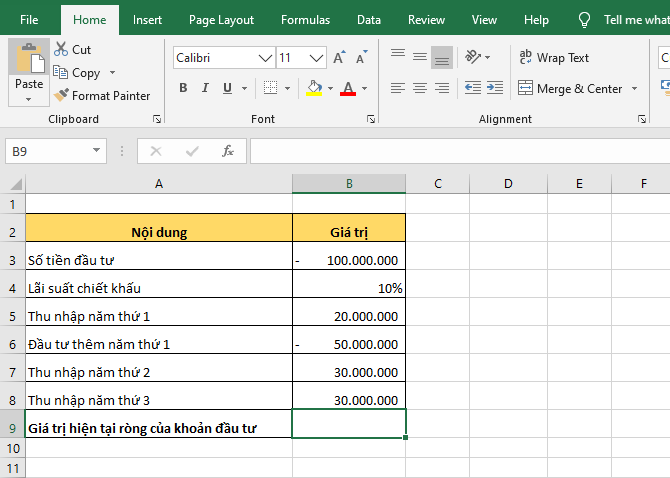Expand the font size 11 dropdown

pyautogui.click(x=317, y=58)
